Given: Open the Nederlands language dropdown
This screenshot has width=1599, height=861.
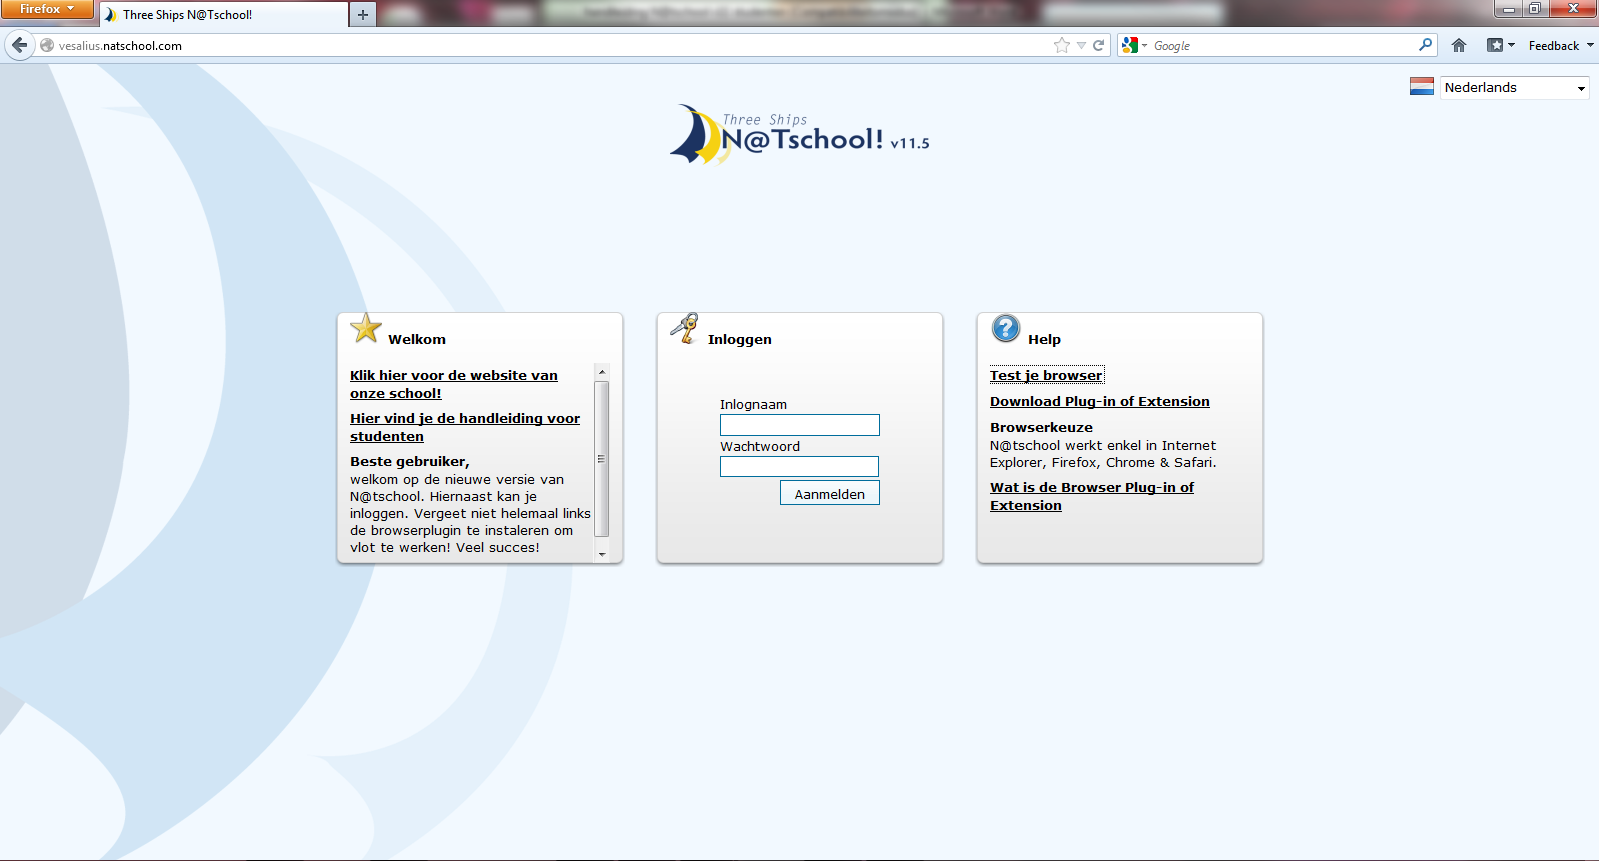Looking at the screenshot, I should pos(1514,88).
